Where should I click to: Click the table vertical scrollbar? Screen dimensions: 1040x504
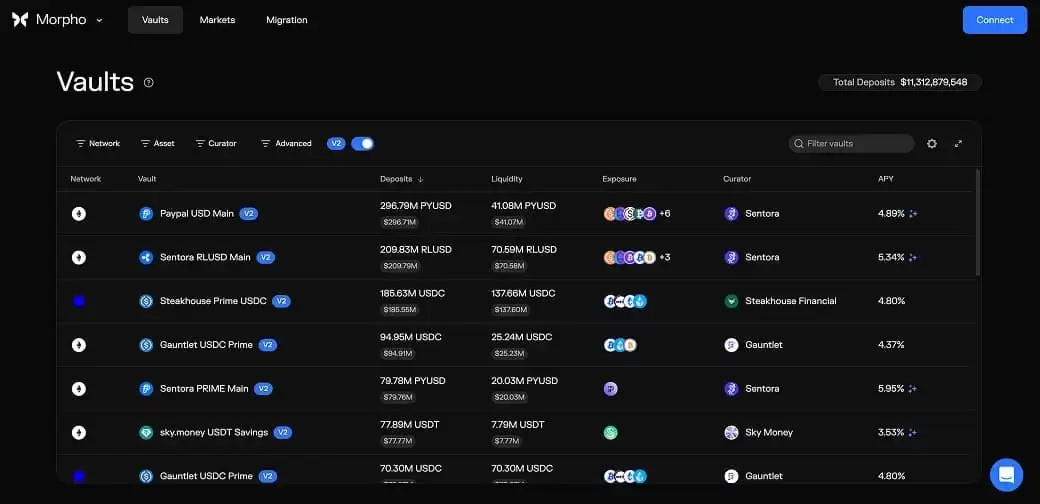click(x=977, y=222)
